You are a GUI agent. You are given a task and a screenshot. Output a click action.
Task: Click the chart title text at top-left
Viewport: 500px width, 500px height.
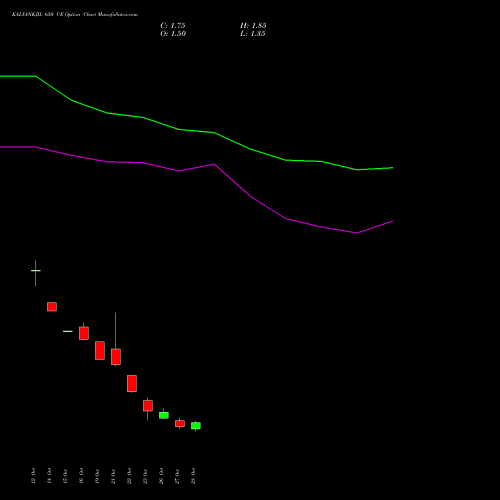coord(75,15)
